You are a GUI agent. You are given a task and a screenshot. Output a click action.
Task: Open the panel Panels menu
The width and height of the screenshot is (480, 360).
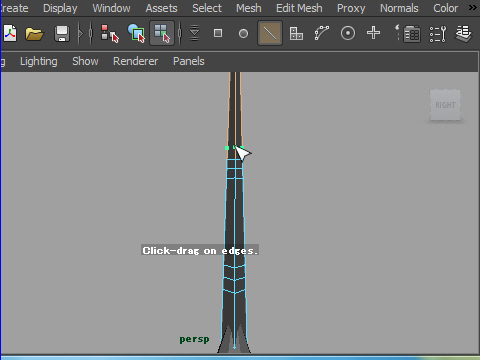[189, 61]
